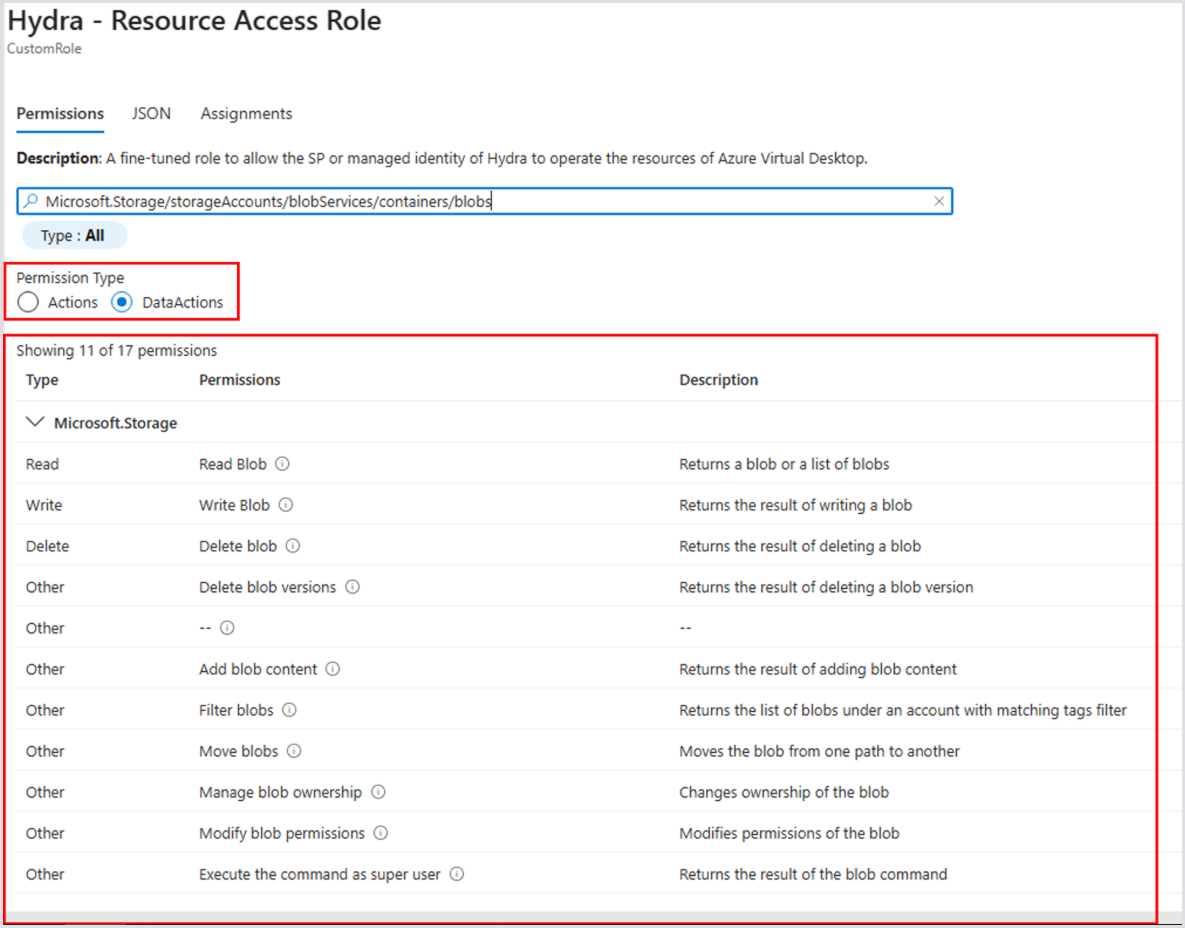Click info icon in the unnamed -- row
The image size is (1185, 928).
(x=227, y=628)
